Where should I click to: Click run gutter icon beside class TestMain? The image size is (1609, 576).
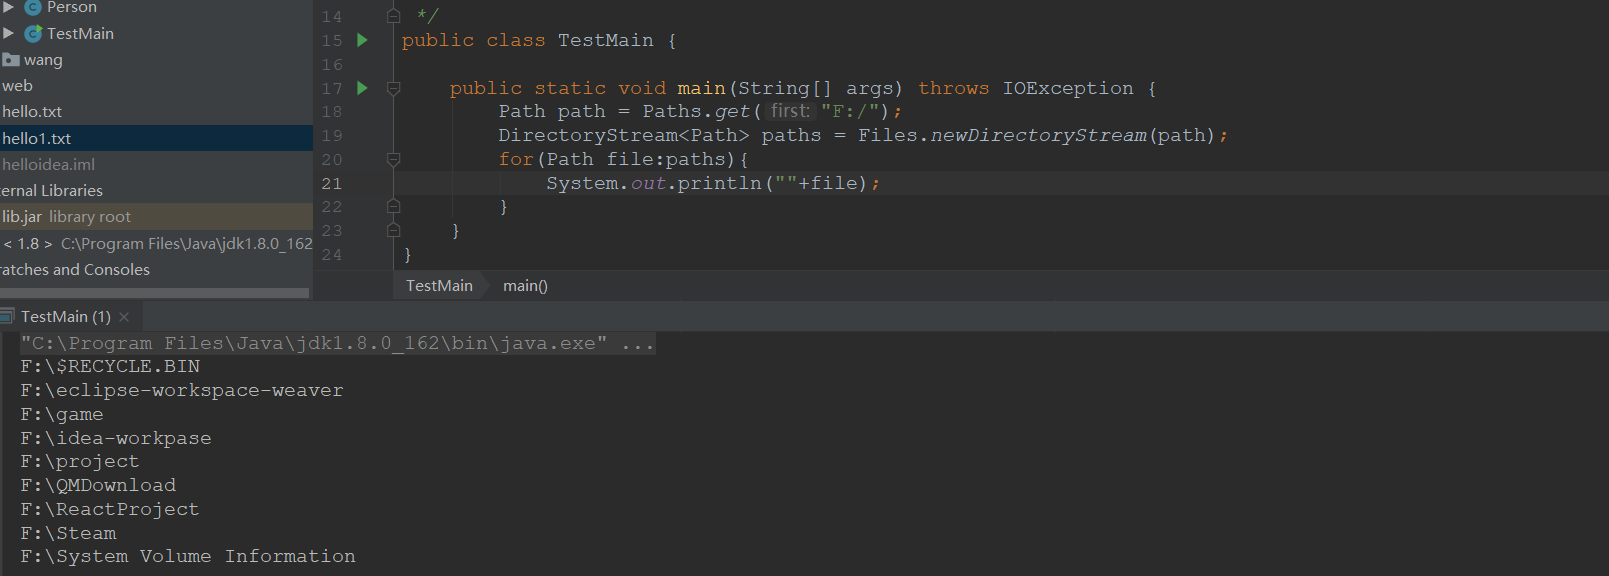point(362,40)
